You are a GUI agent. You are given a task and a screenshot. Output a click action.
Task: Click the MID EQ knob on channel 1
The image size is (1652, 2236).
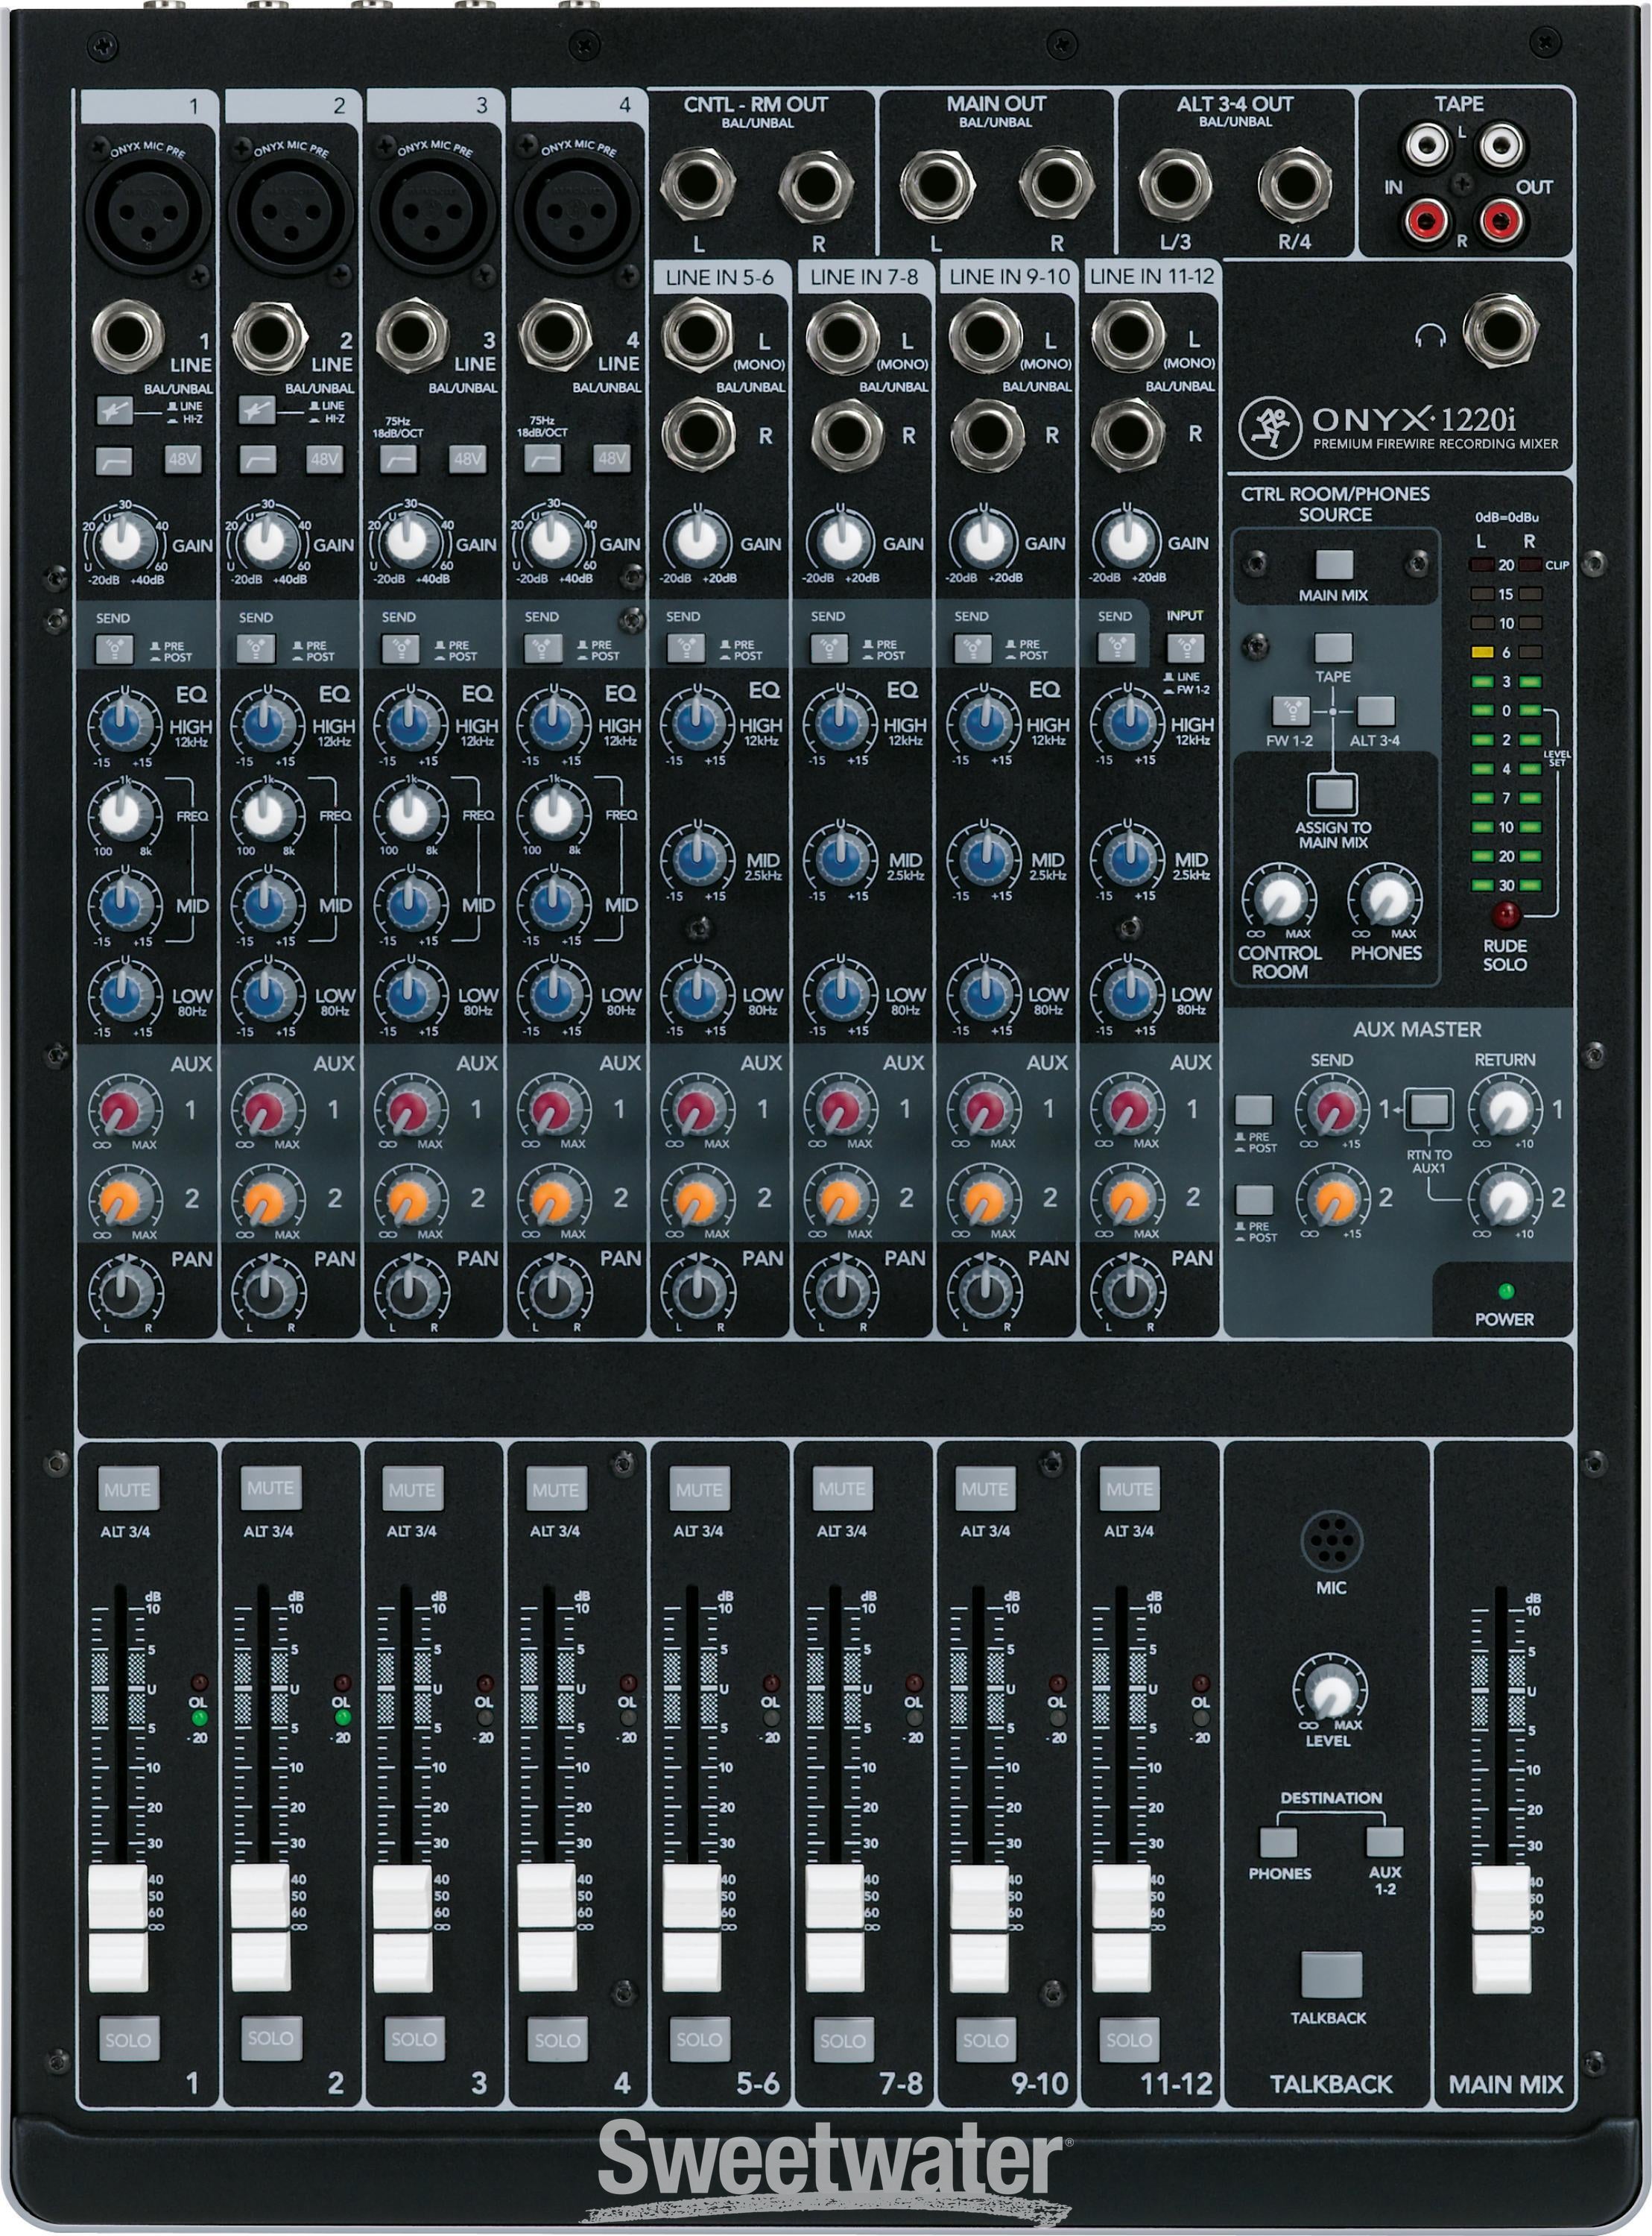tap(125, 905)
